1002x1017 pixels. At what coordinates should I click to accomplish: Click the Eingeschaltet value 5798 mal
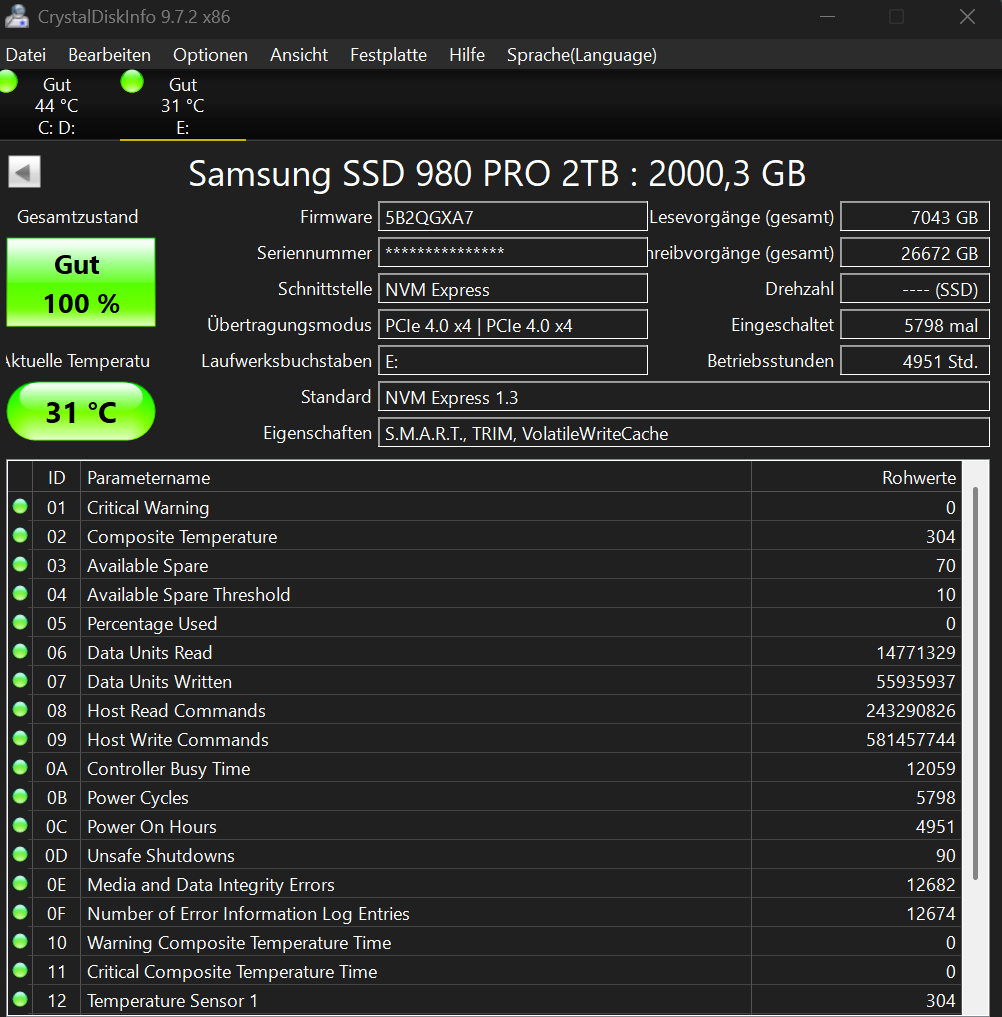coord(915,325)
